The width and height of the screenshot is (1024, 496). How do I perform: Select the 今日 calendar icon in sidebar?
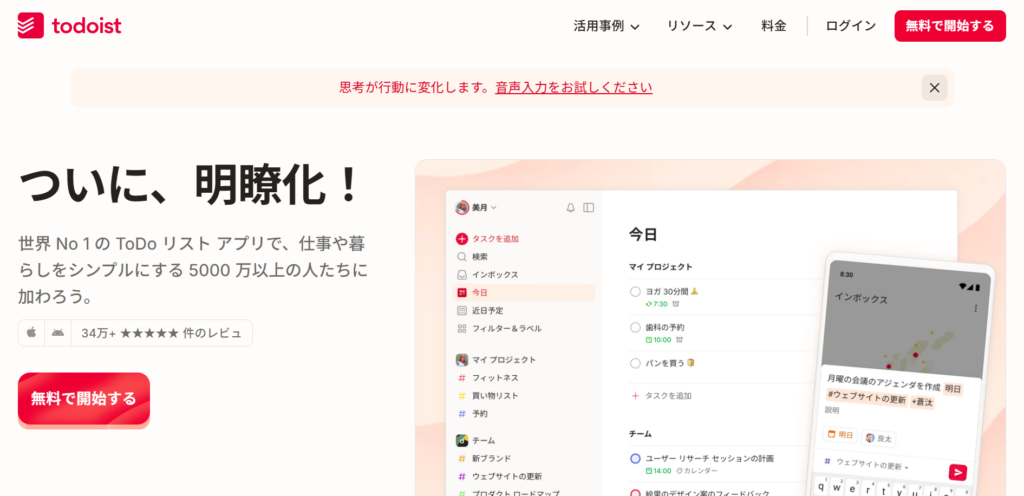point(462,293)
